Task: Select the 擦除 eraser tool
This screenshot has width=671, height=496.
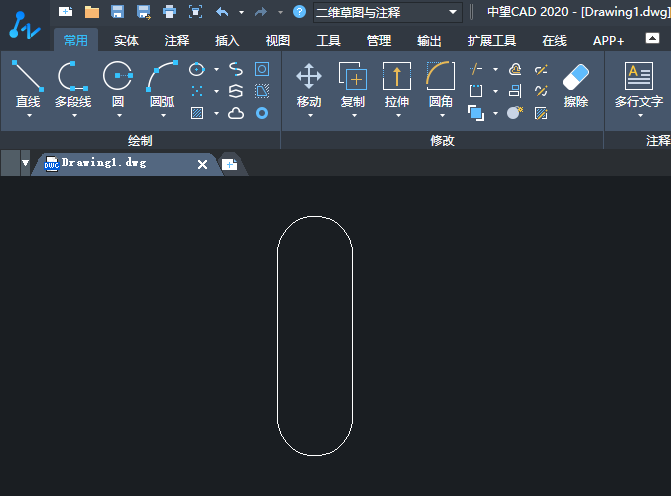Action: (576, 86)
